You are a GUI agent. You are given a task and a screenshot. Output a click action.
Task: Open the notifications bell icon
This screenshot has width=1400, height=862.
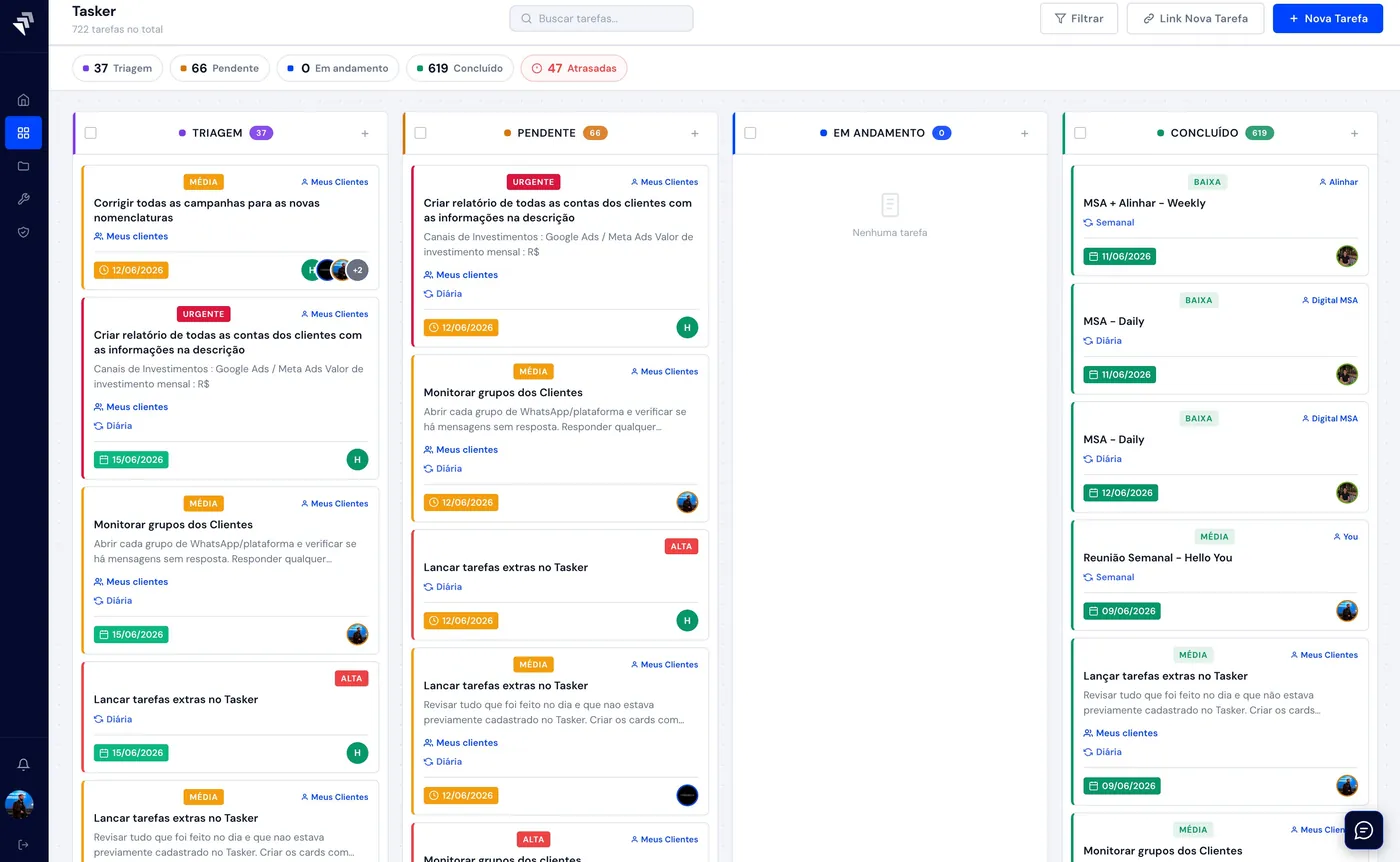coord(23,765)
